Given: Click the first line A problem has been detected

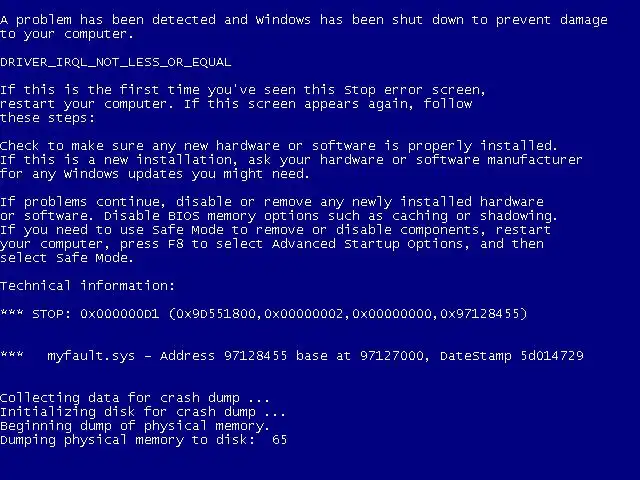Looking at the screenshot, I should [304, 20].
